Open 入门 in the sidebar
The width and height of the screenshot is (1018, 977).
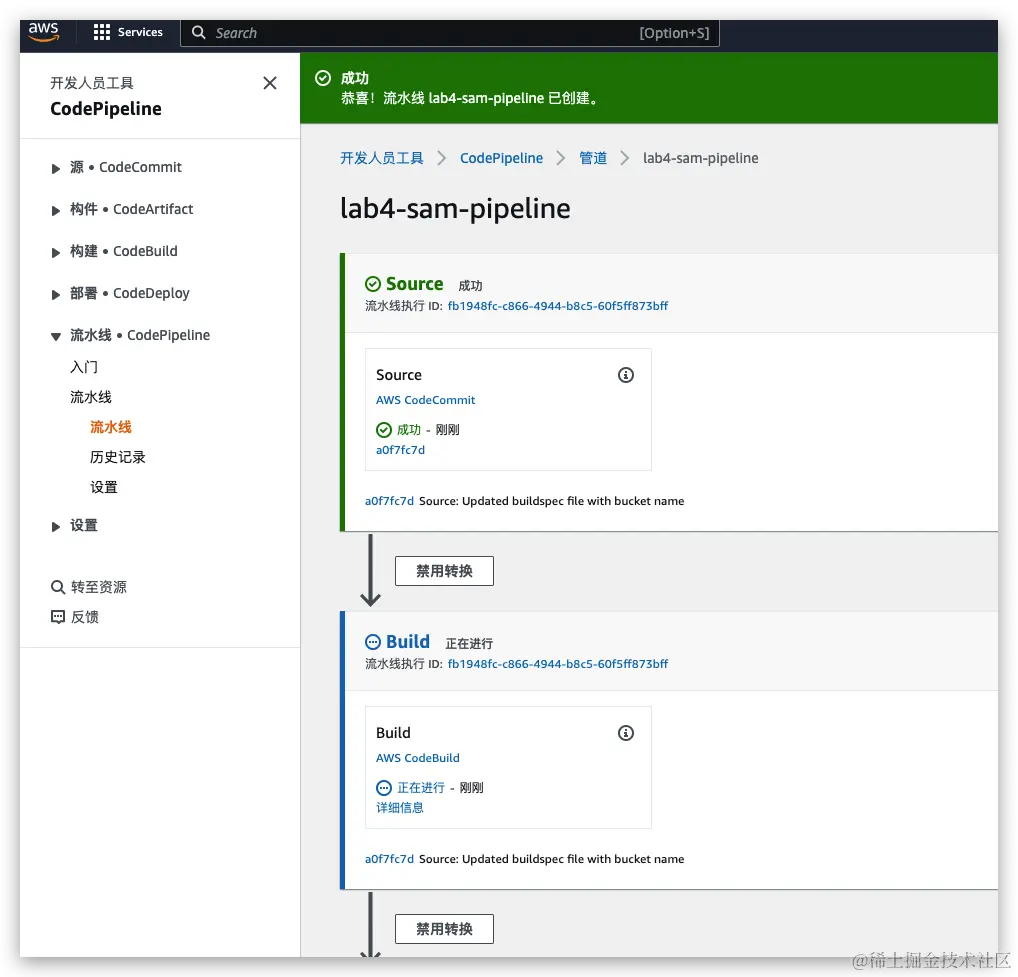(84, 367)
